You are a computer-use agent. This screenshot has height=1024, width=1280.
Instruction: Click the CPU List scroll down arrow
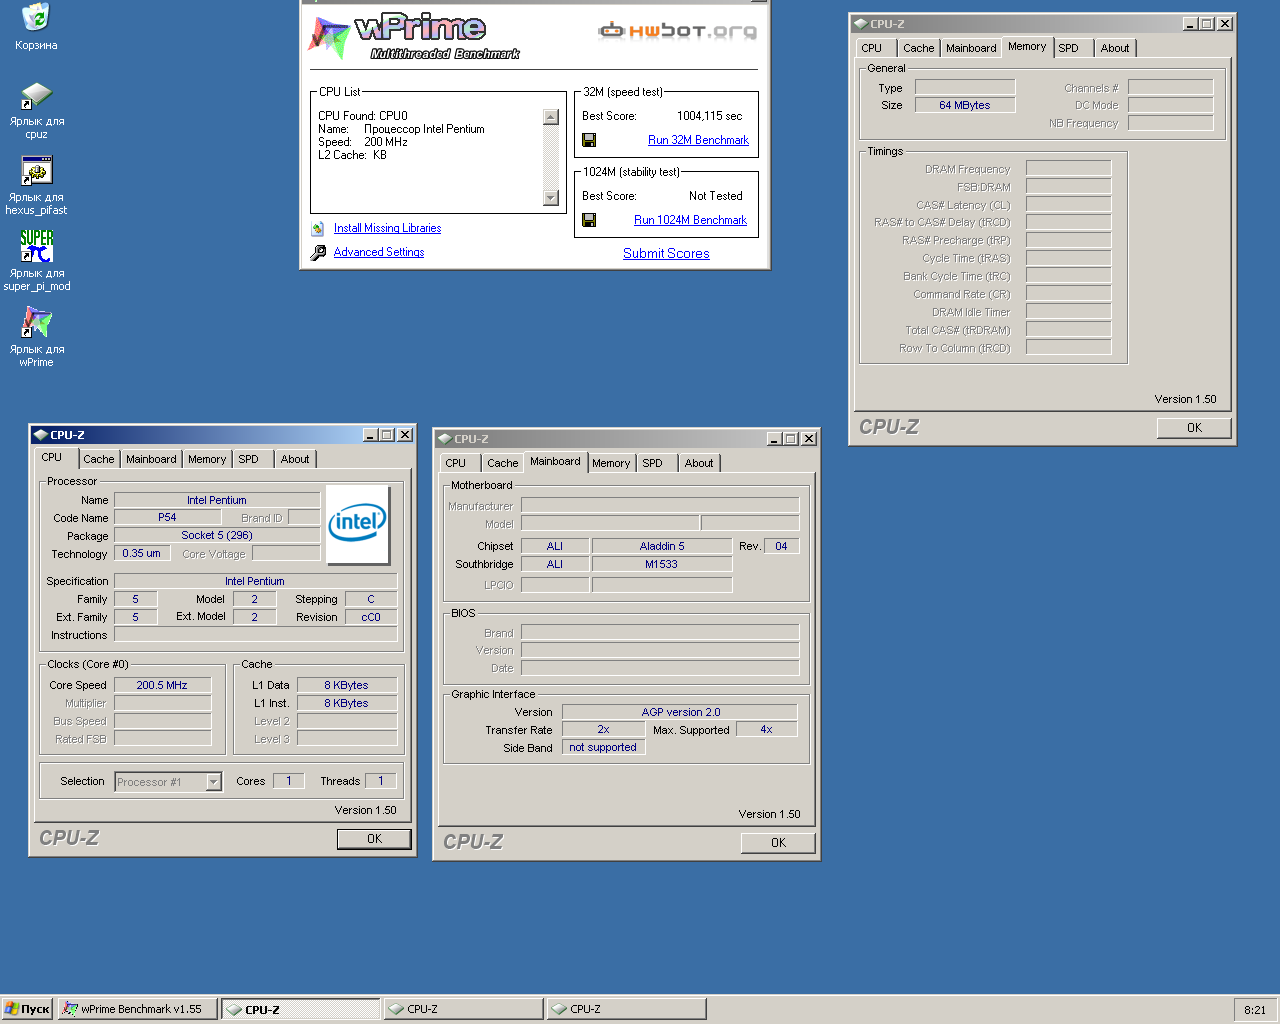(x=551, y=198)
